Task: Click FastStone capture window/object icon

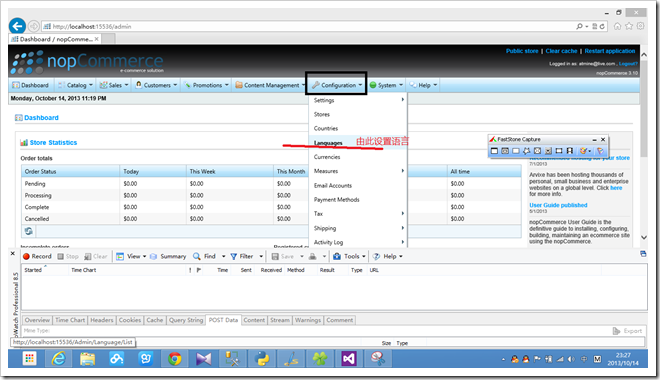Action: [x=505, y=151]
